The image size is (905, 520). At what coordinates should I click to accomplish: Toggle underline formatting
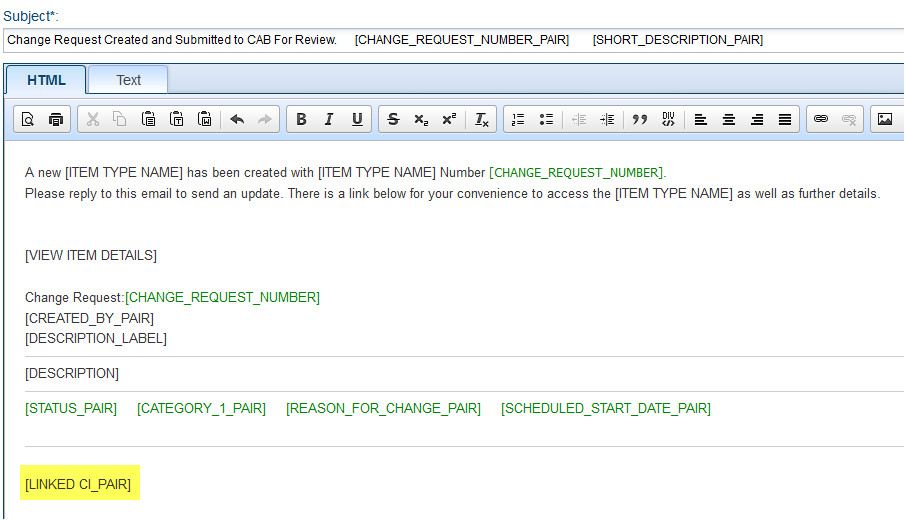click(357, 119)
